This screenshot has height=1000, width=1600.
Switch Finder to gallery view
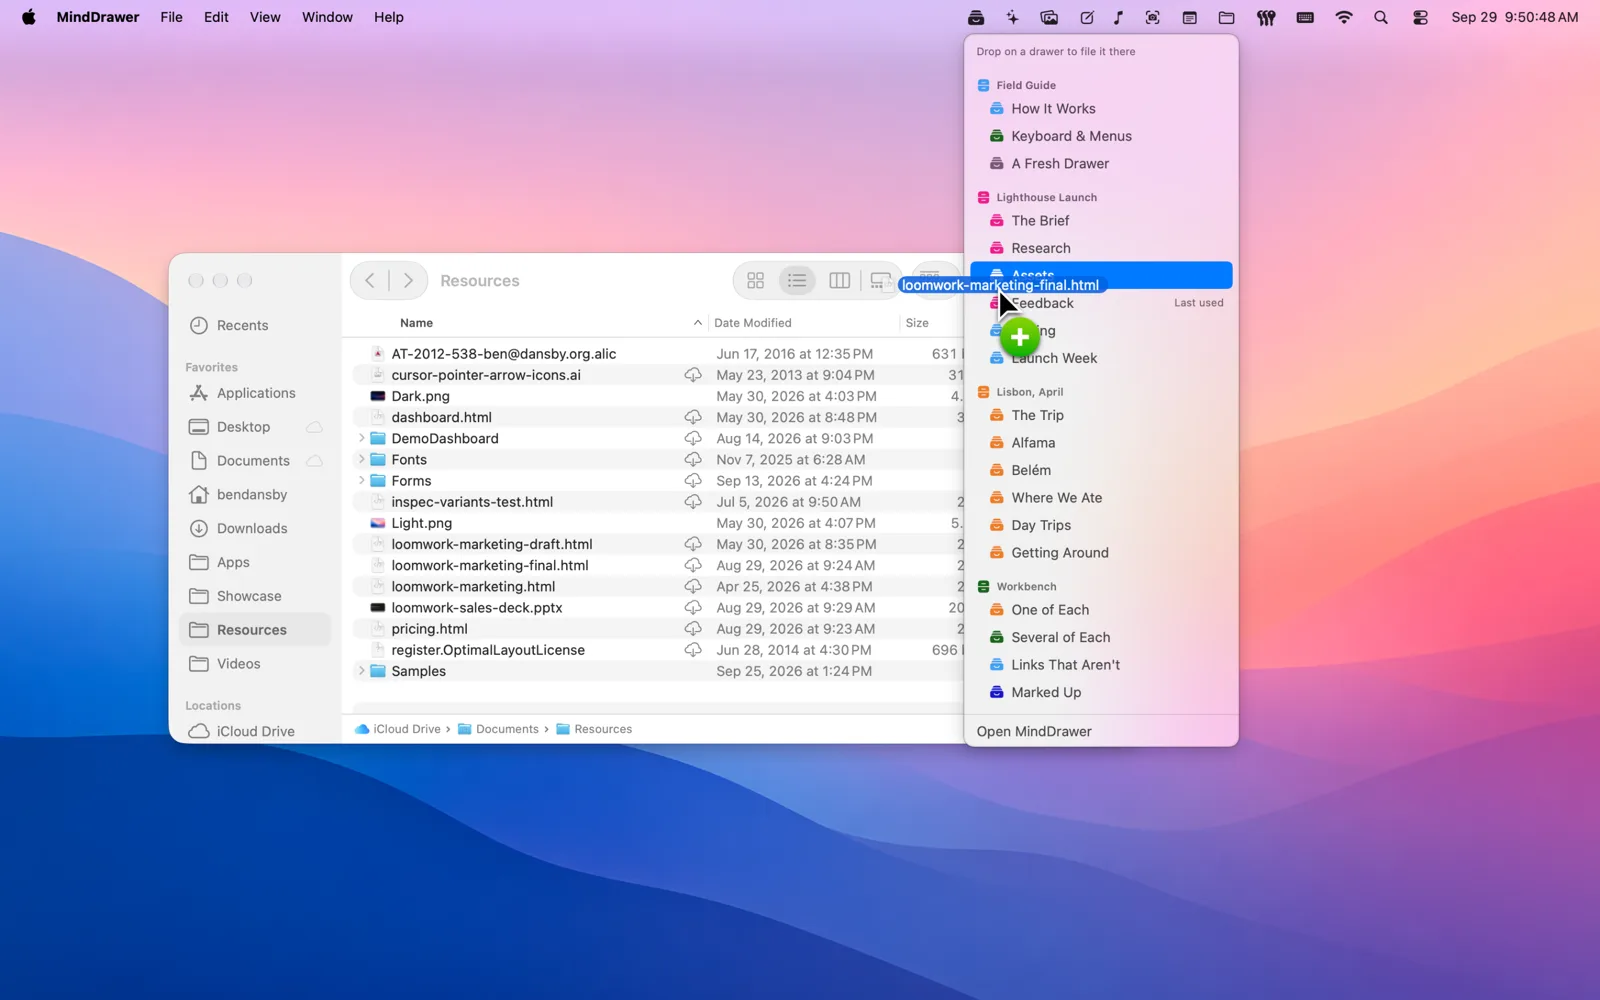tap(880, 281)
